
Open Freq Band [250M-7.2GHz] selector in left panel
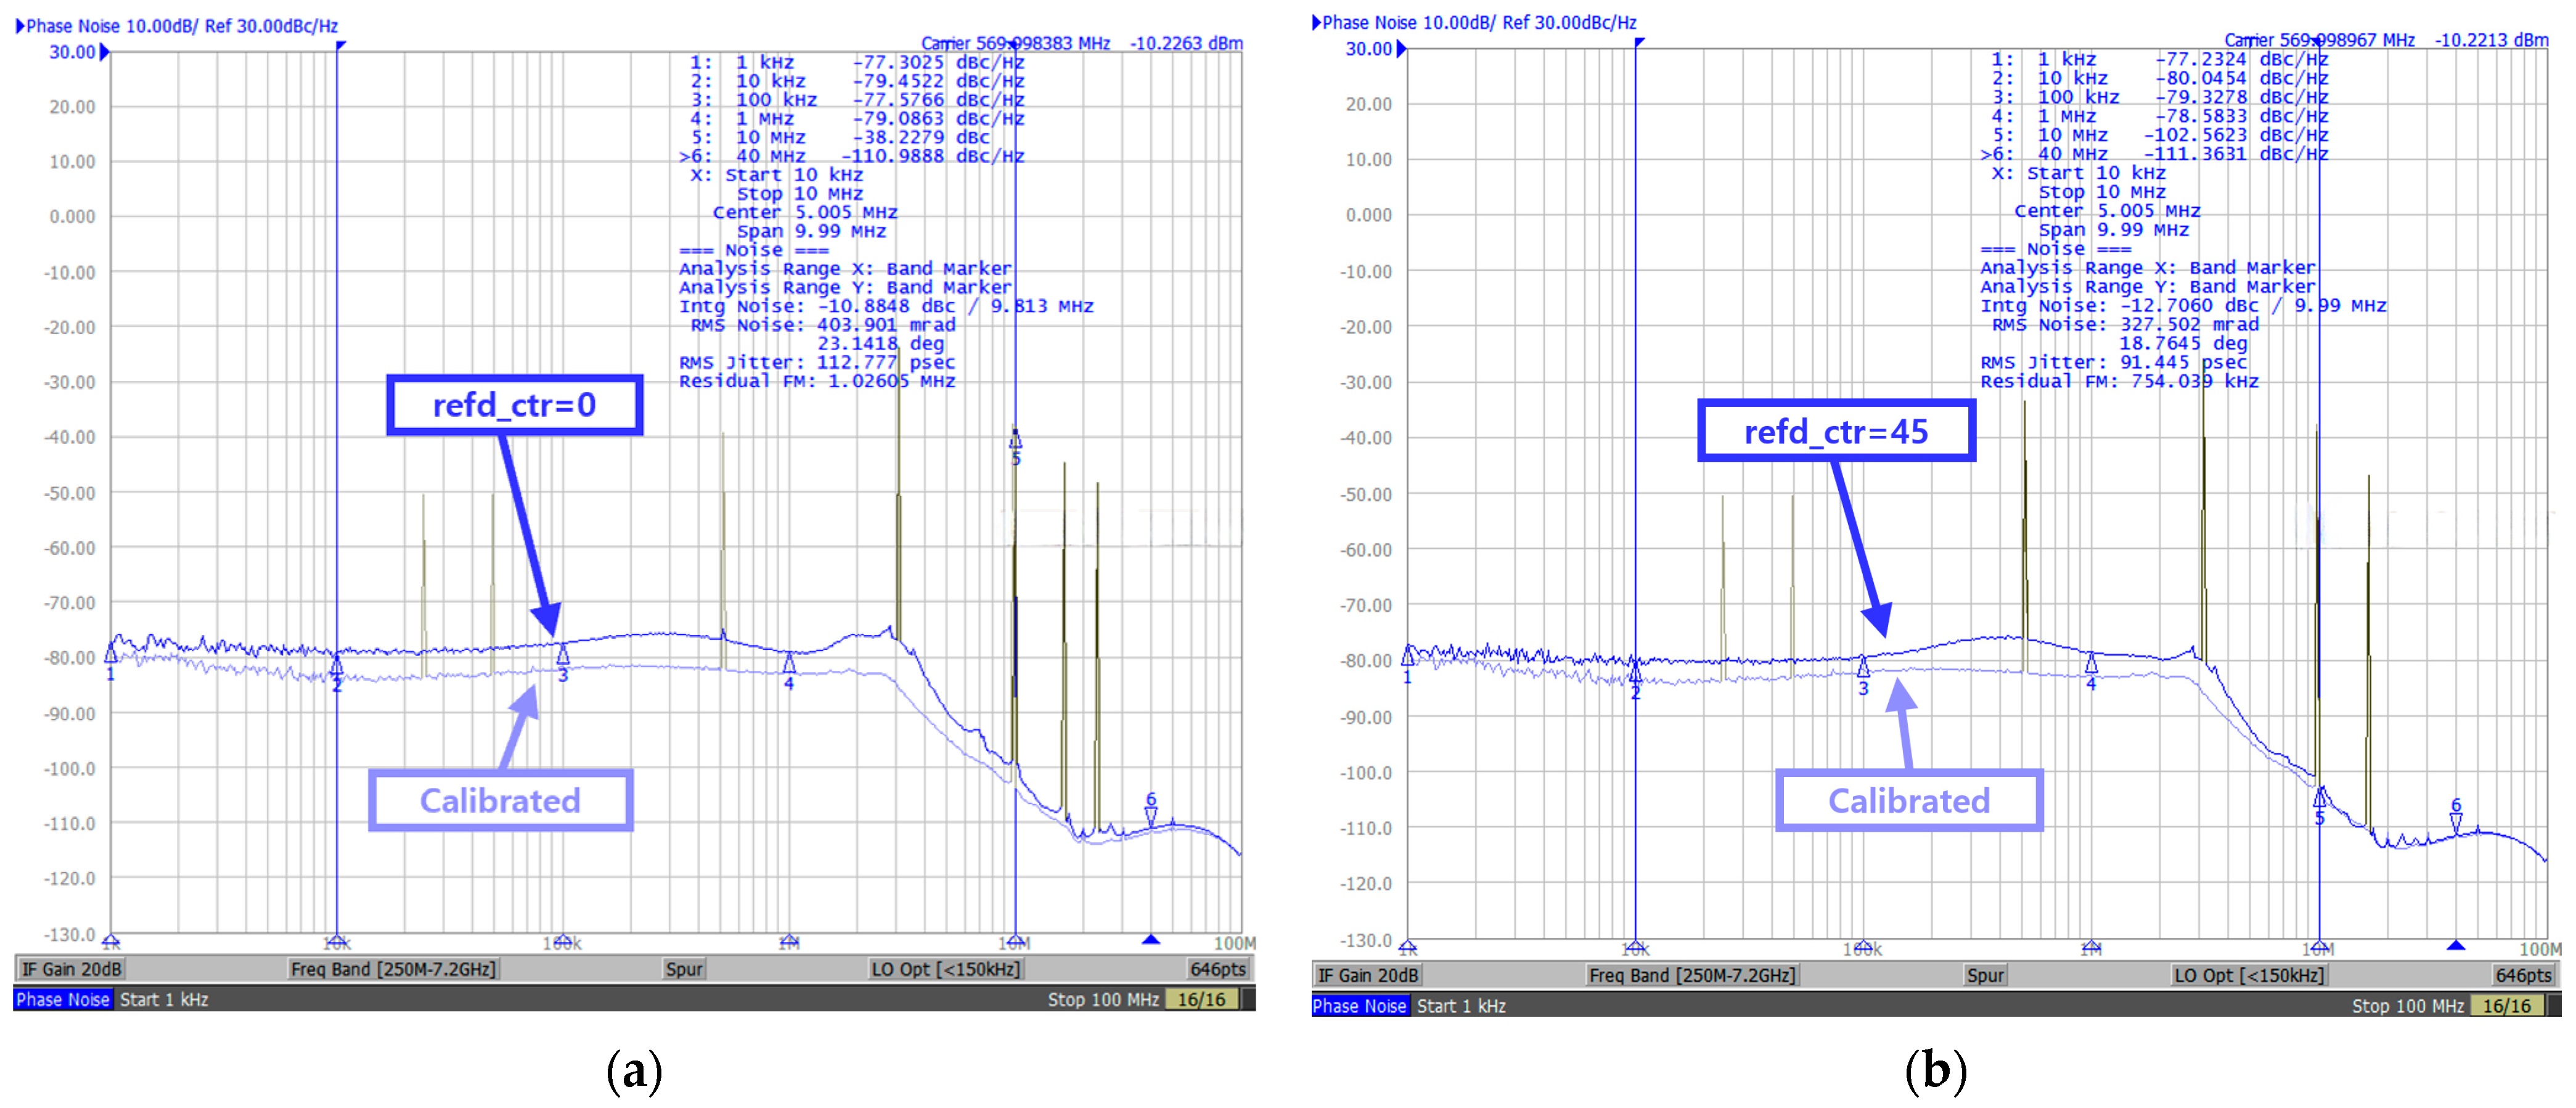[x=393, y=969]
